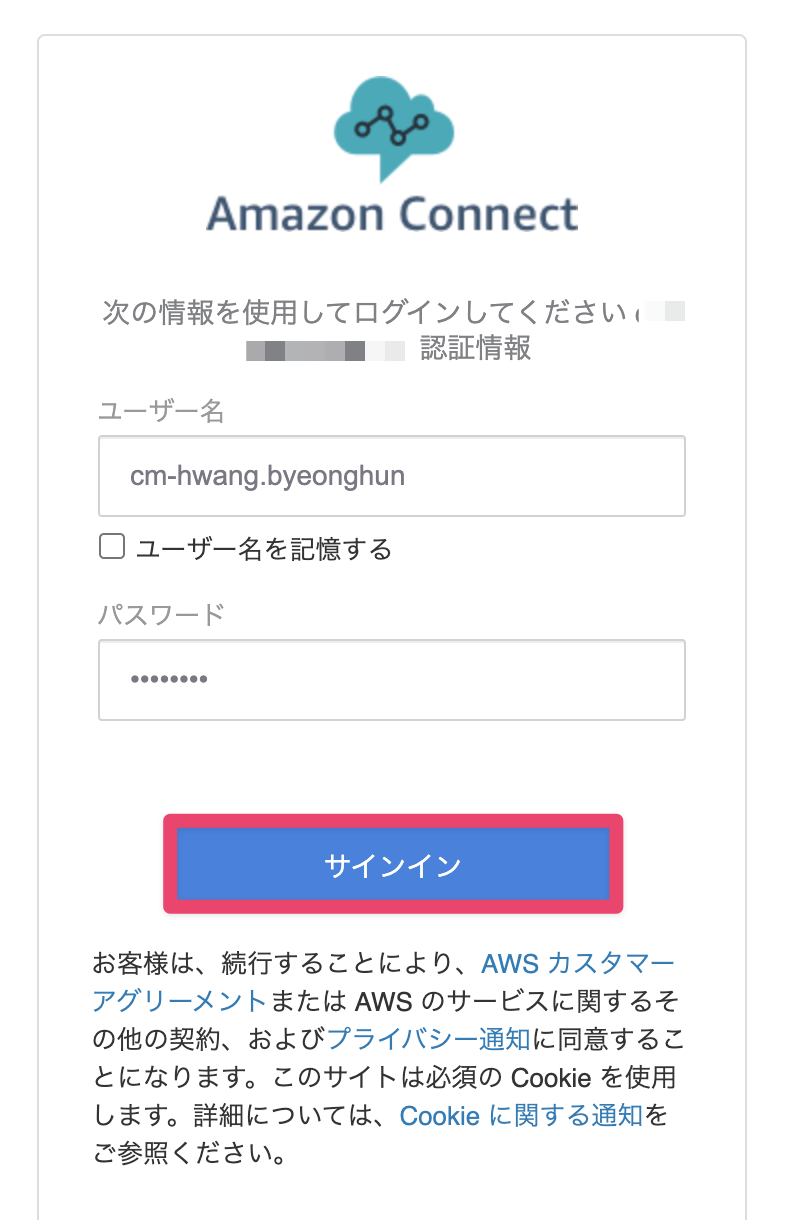Click the パスワード field label
Screen dimensions: 792x1220
point(161,614)
